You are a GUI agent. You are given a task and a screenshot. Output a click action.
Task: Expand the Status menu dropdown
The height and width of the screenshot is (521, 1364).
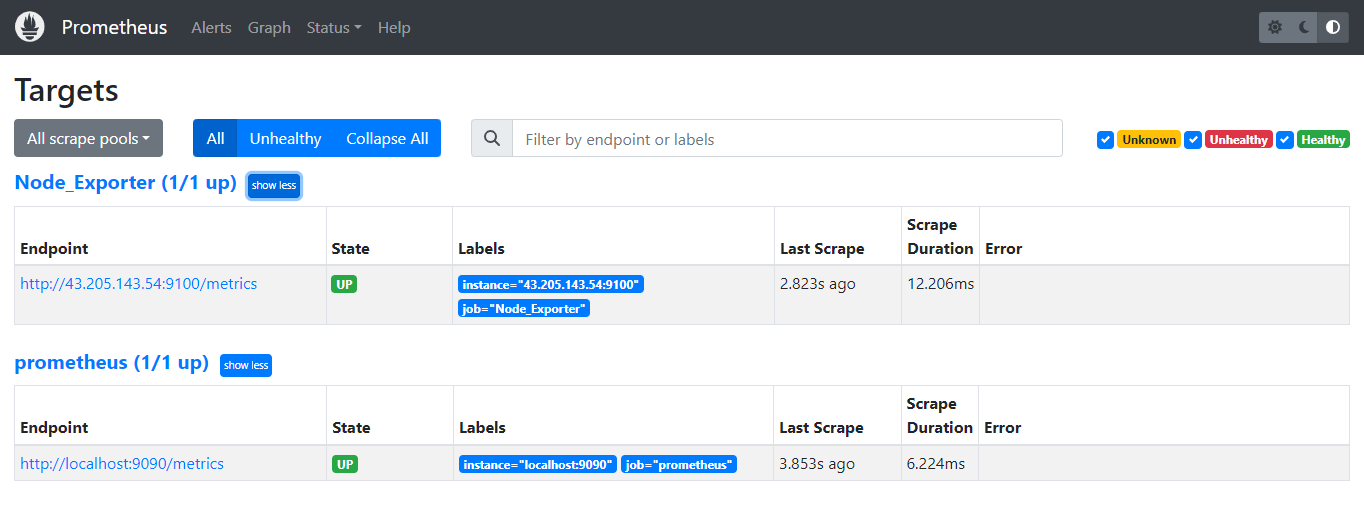coord(334,27)
